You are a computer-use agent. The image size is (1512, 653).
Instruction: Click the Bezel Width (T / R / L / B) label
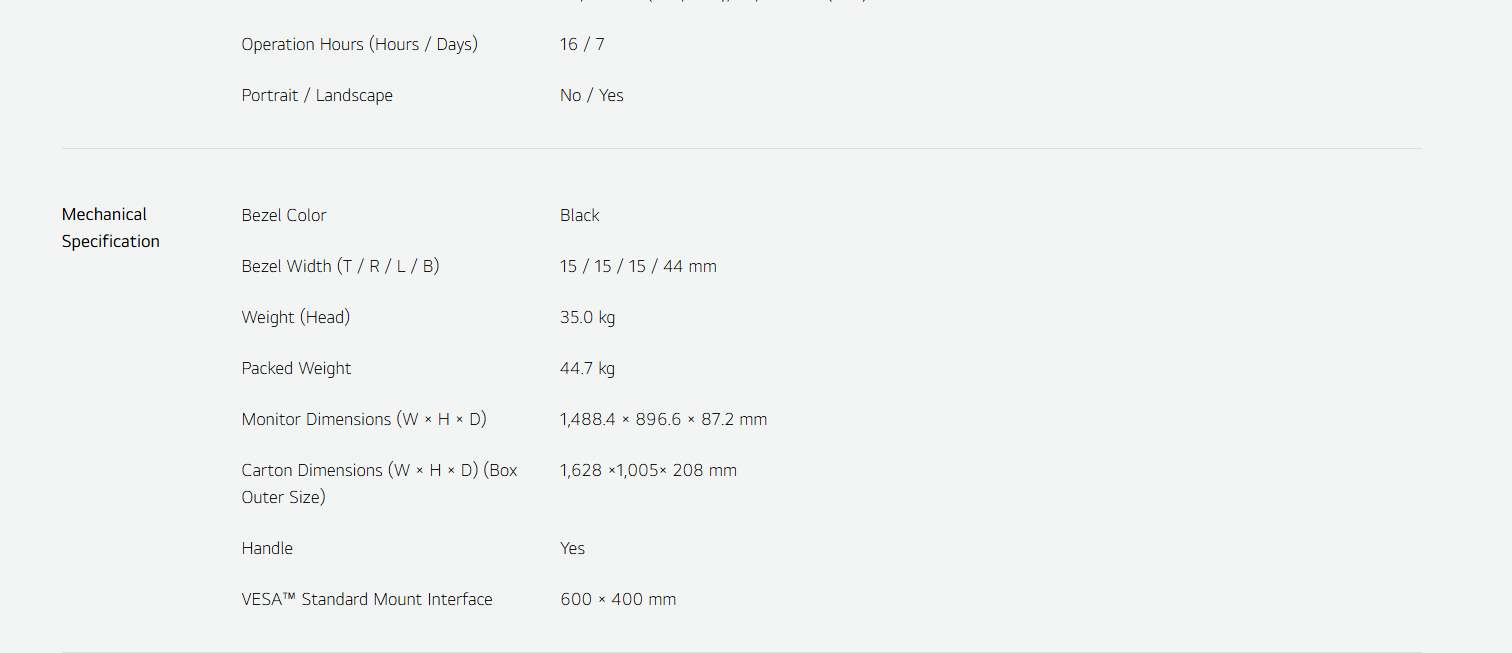coord(340,267)
